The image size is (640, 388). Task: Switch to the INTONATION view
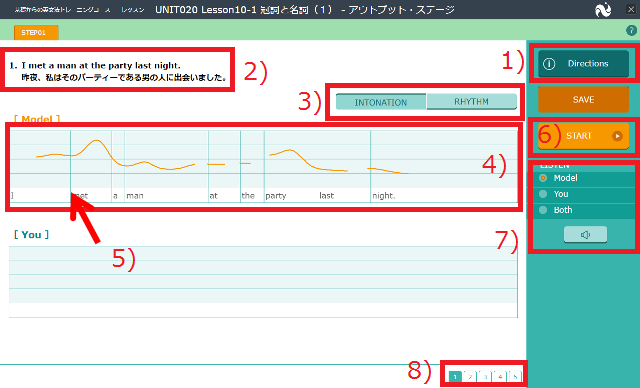click(381, 102)
